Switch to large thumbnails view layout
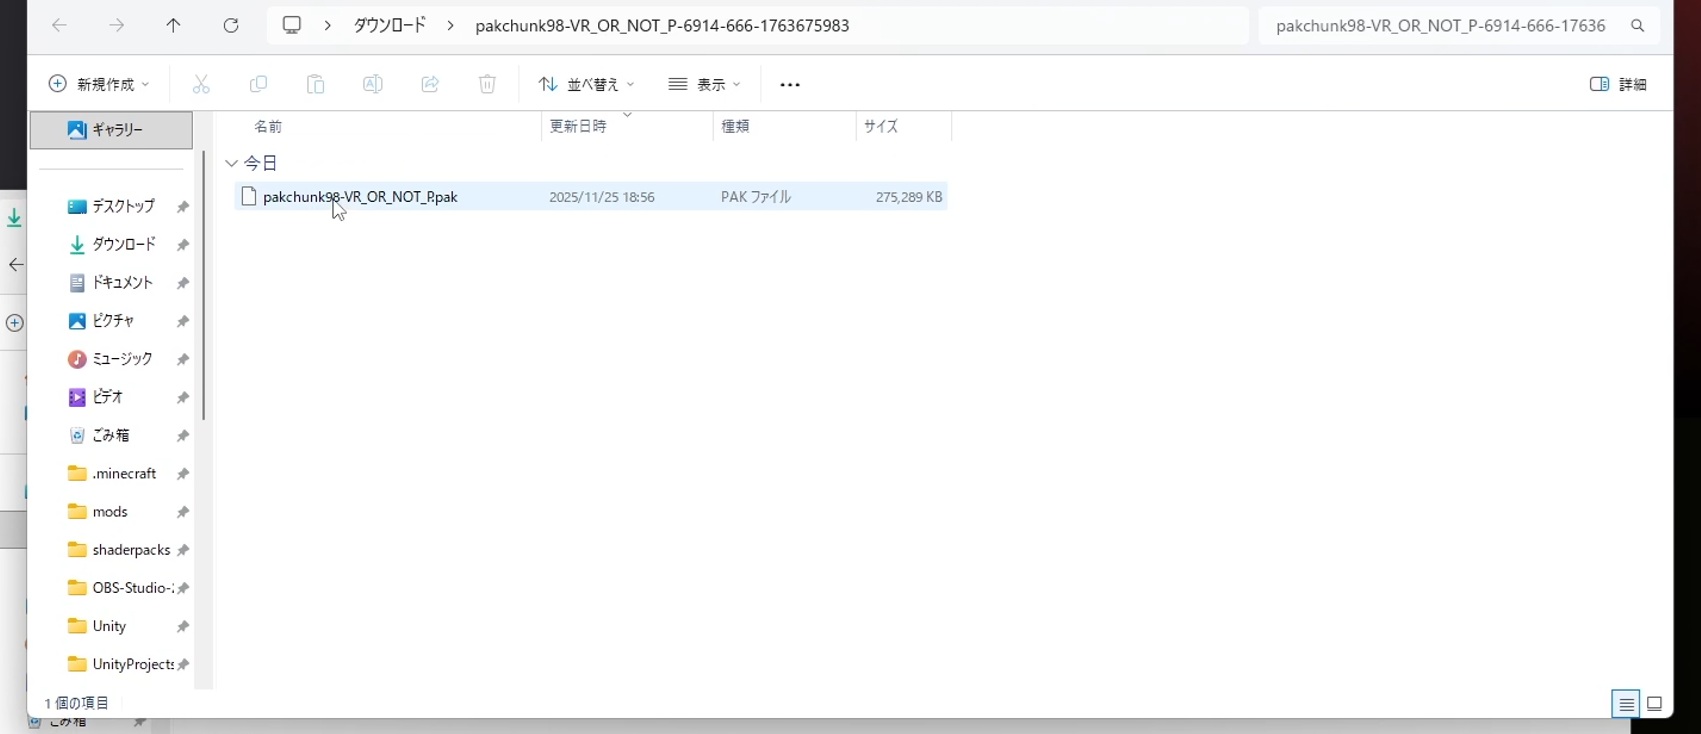The height and width of the screenshot is (734, 1701). [x=1655, y=704]
